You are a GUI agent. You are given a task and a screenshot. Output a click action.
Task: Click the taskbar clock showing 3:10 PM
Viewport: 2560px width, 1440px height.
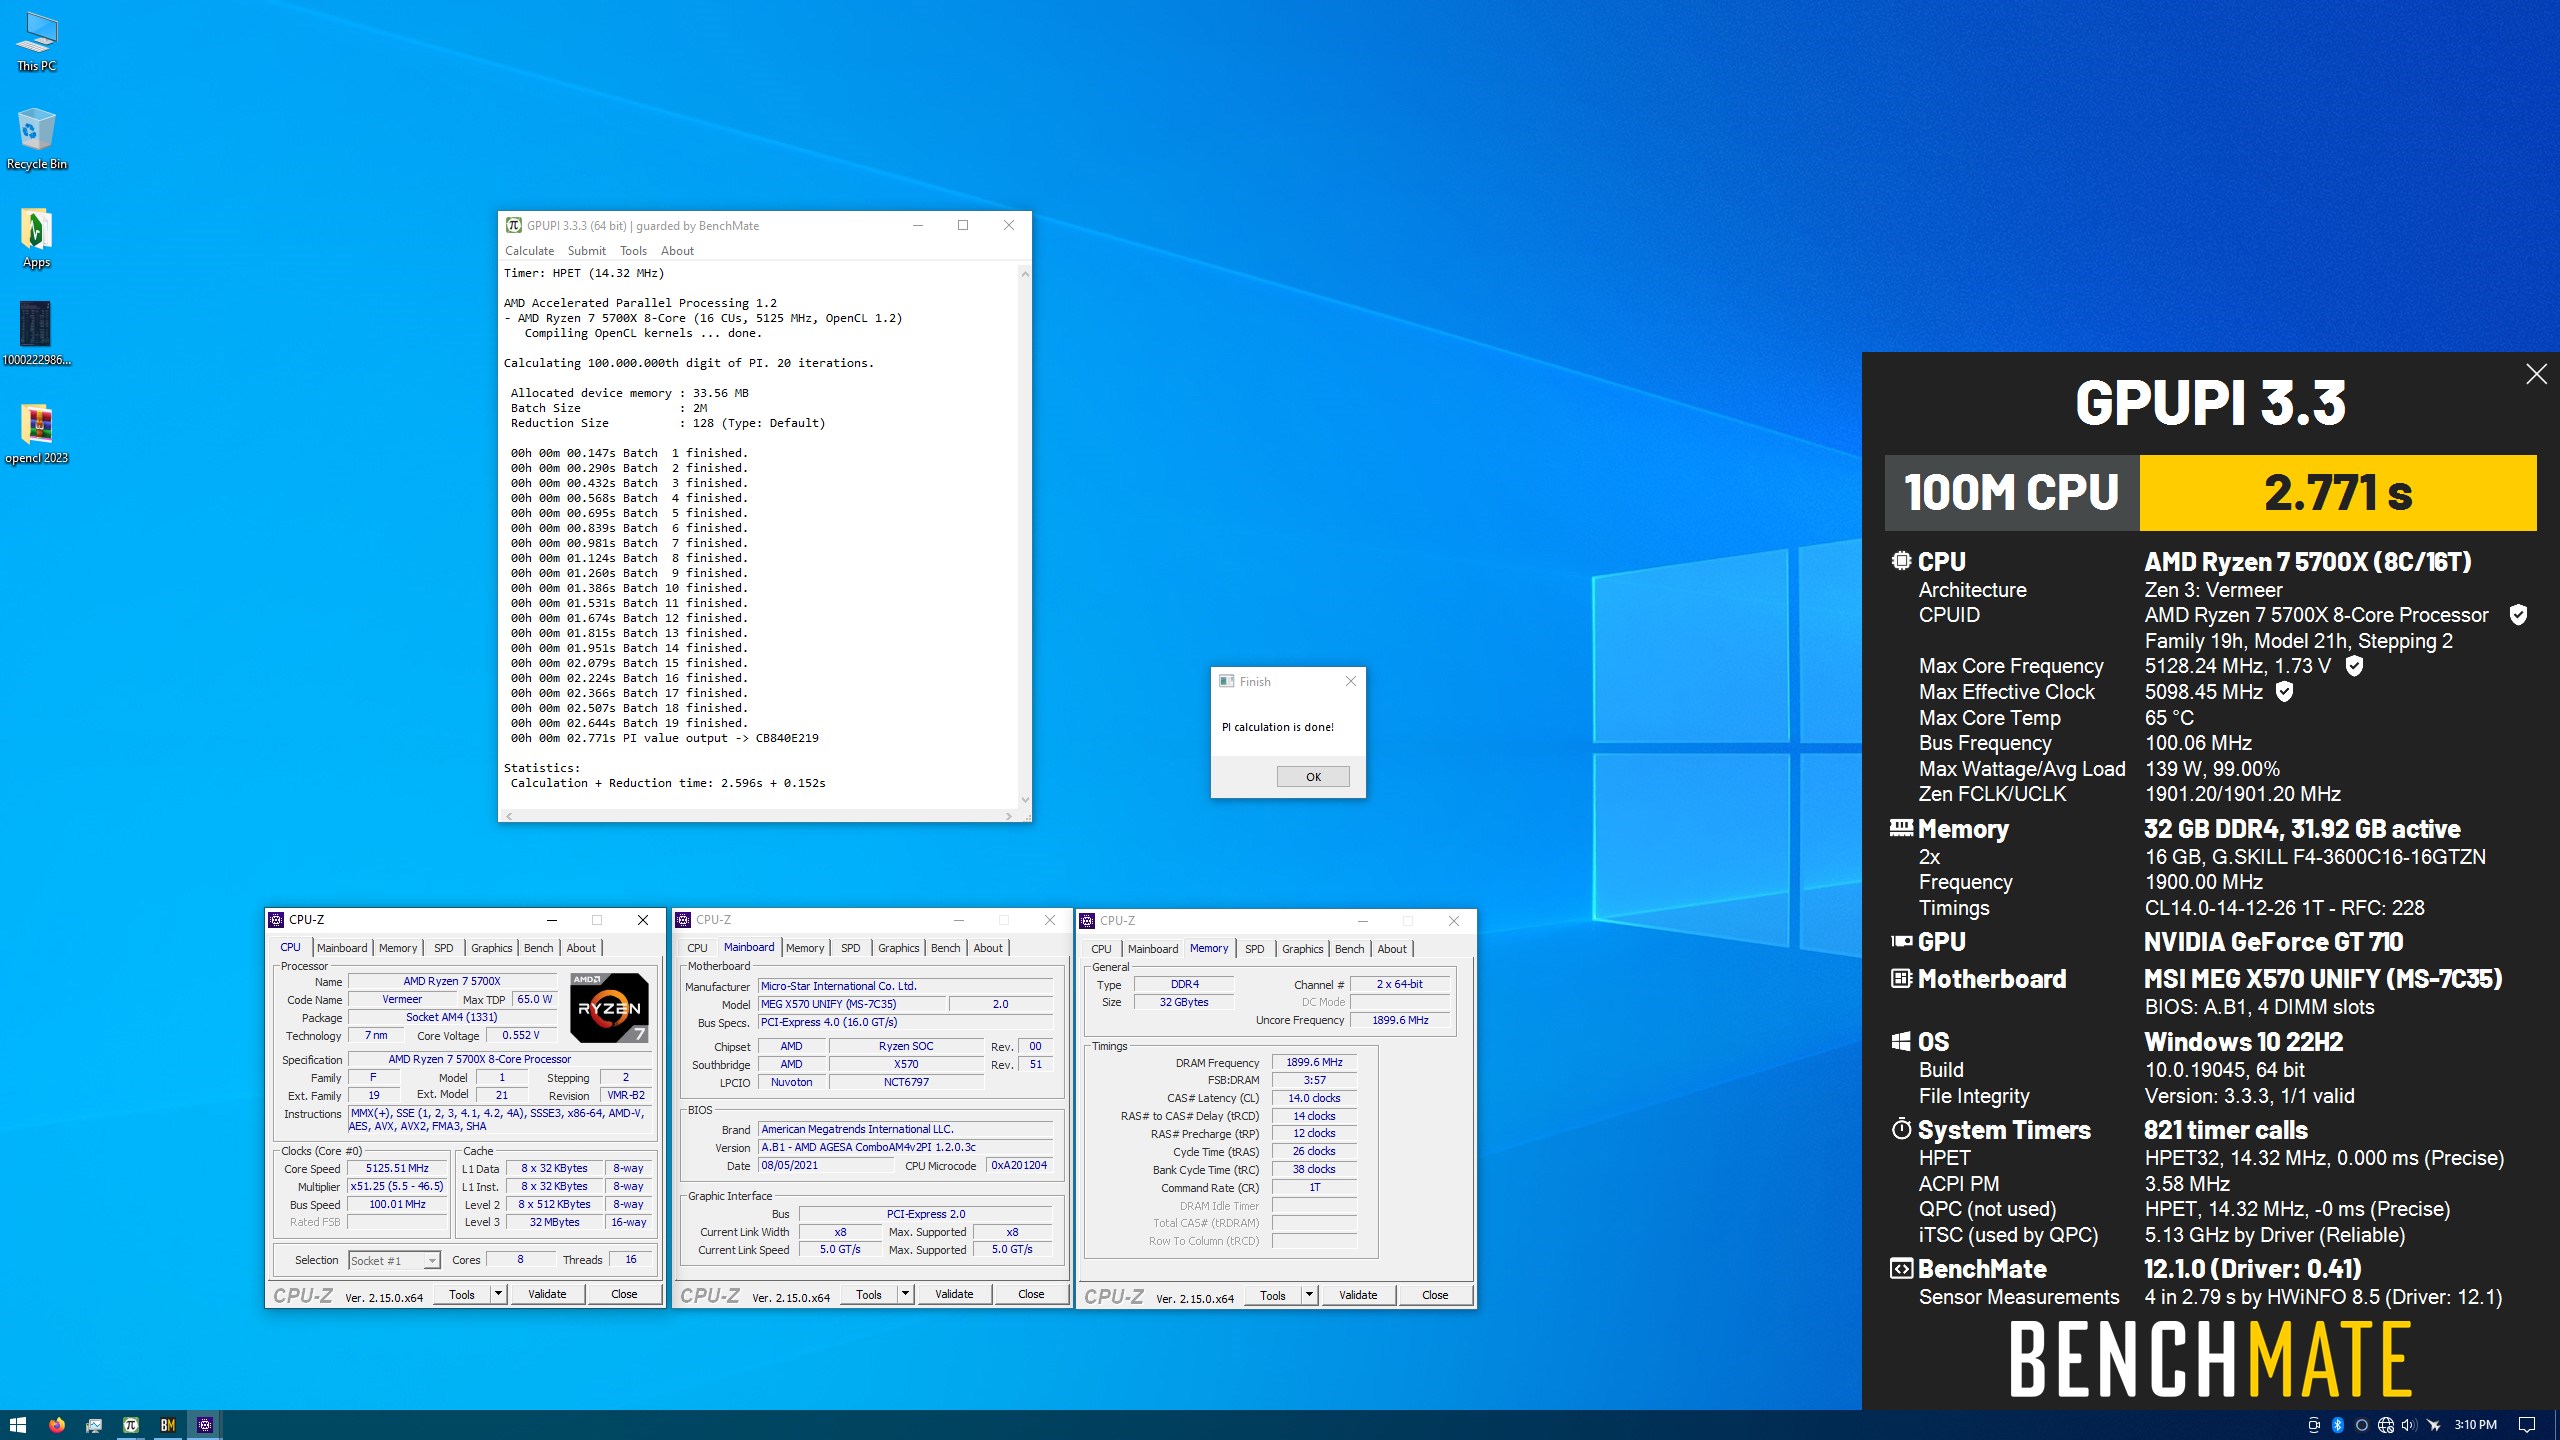pos(2475,1425)
